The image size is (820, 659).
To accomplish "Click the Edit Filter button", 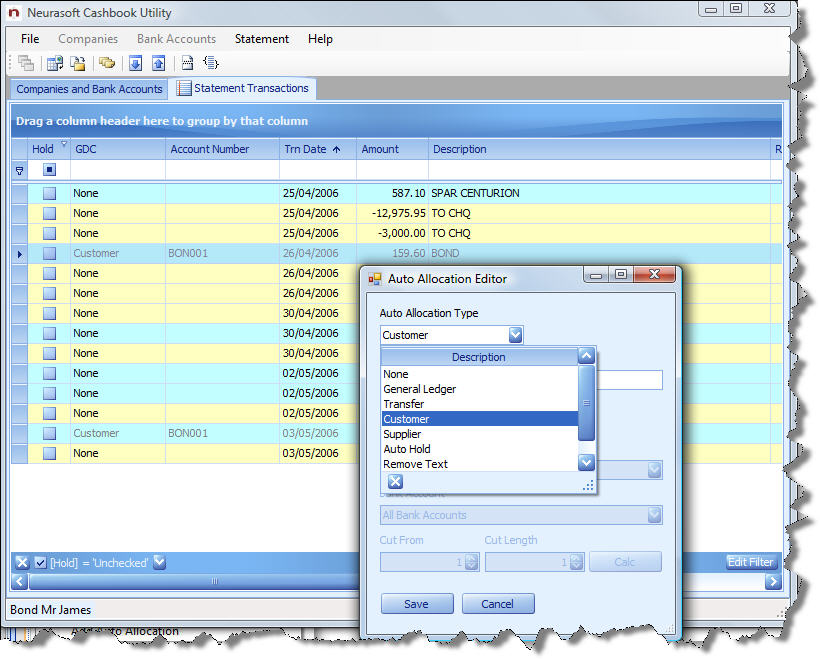I will pos(750,562).
